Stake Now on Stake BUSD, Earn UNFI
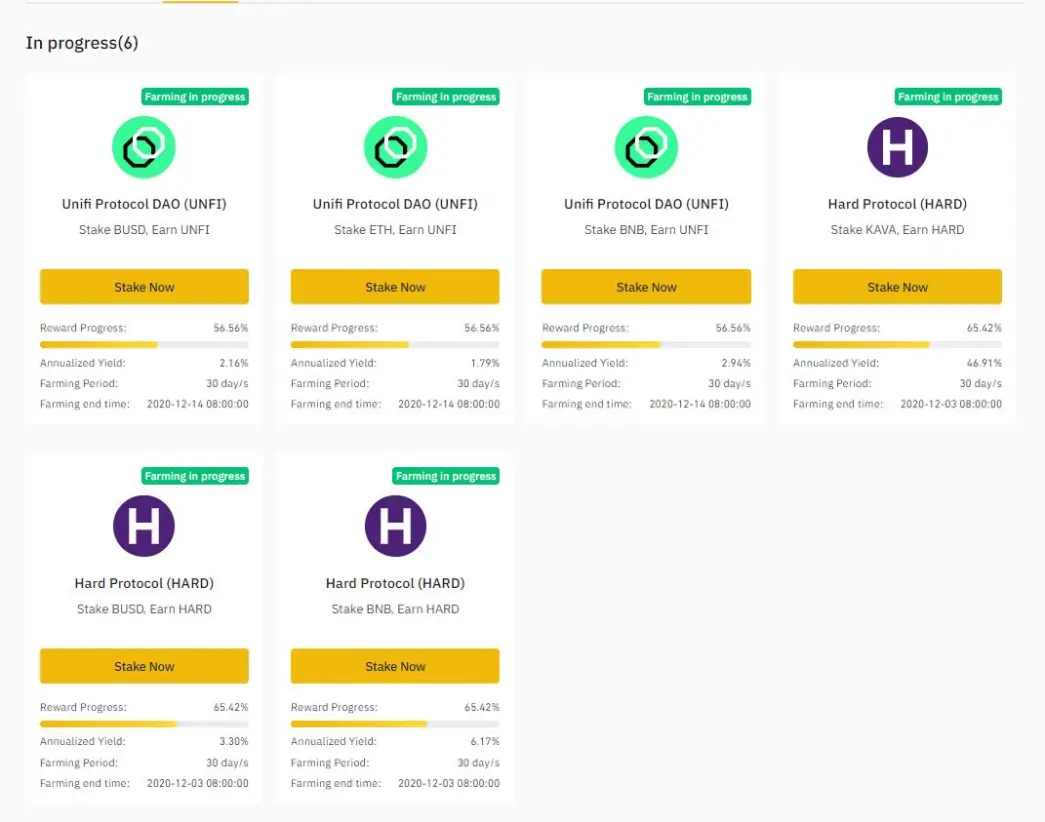 144,287
